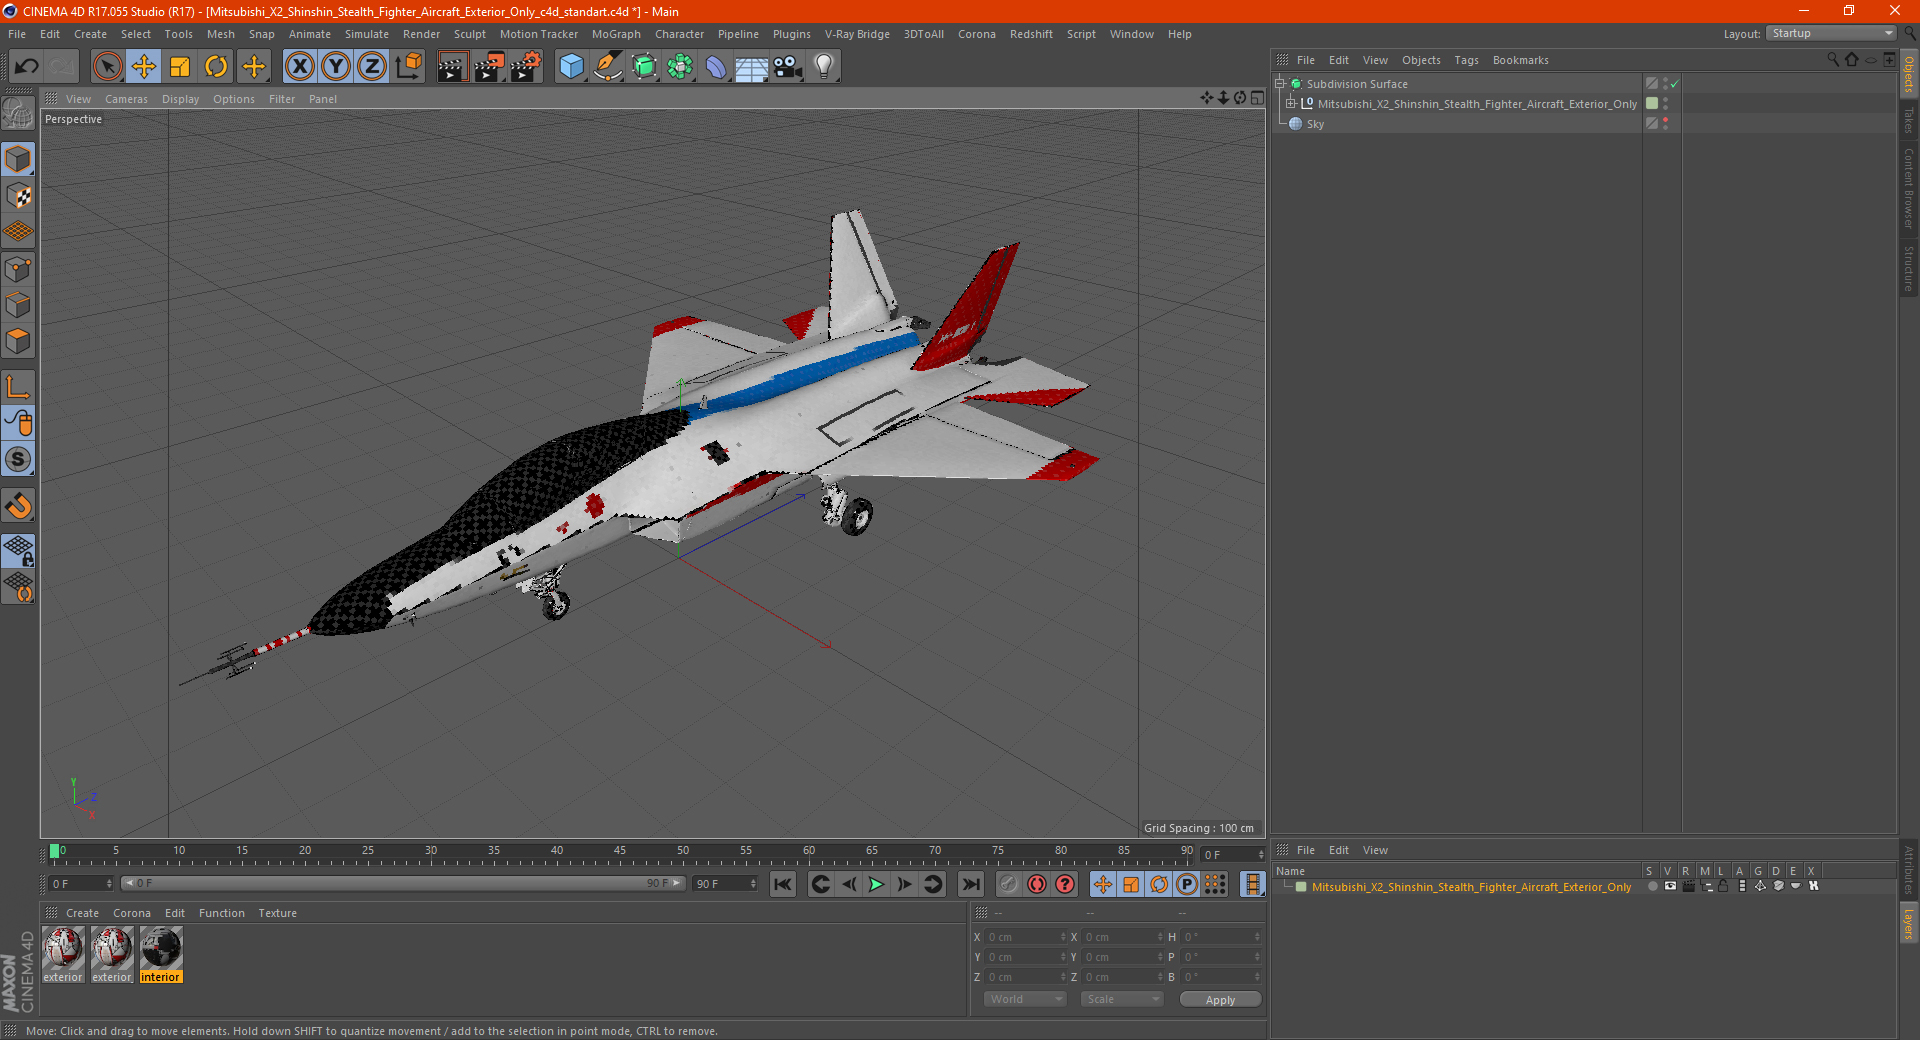The height and width of the screenshot is (1040, 1920).
Task: Select the Rotate tool
Action: pos(216,67)
